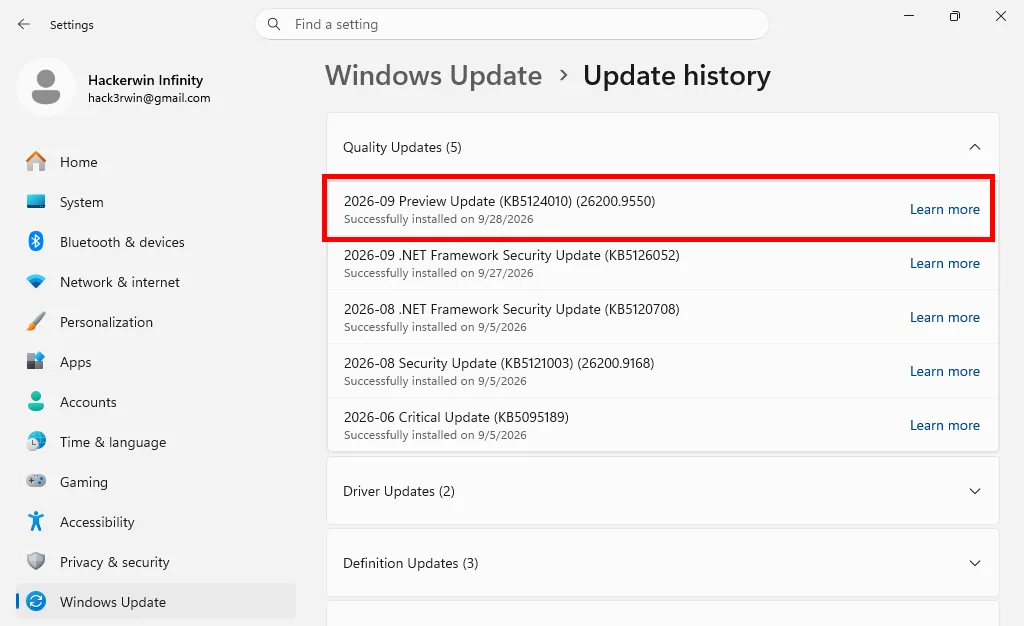Open Network & internet settings

pos(156,281)
